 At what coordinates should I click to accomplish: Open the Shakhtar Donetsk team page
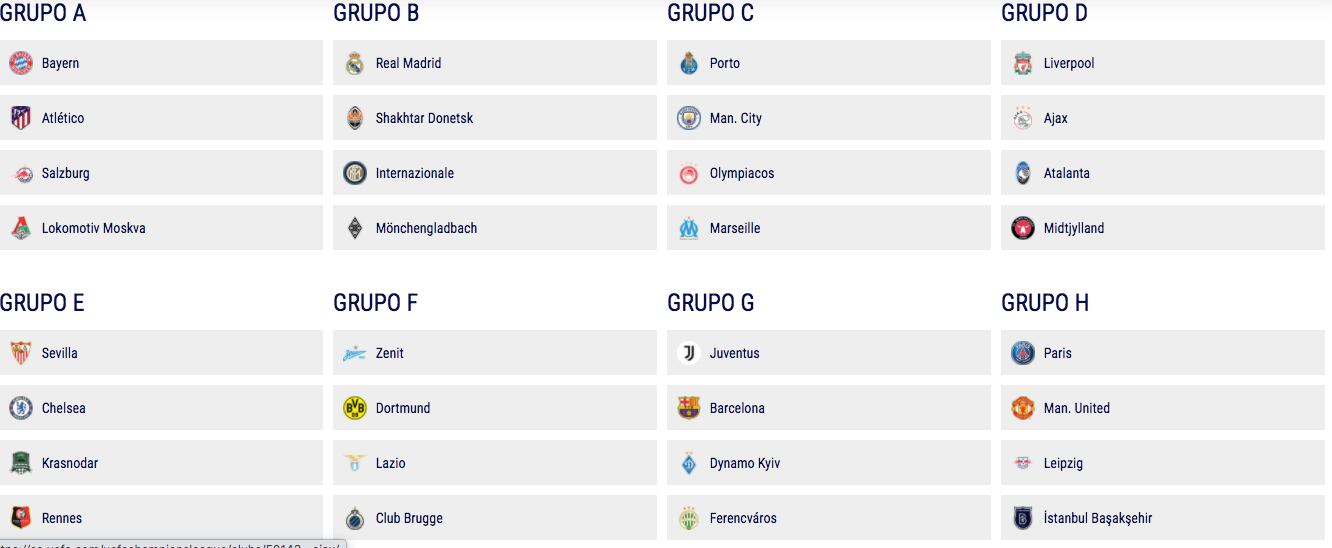coord(424,118)
